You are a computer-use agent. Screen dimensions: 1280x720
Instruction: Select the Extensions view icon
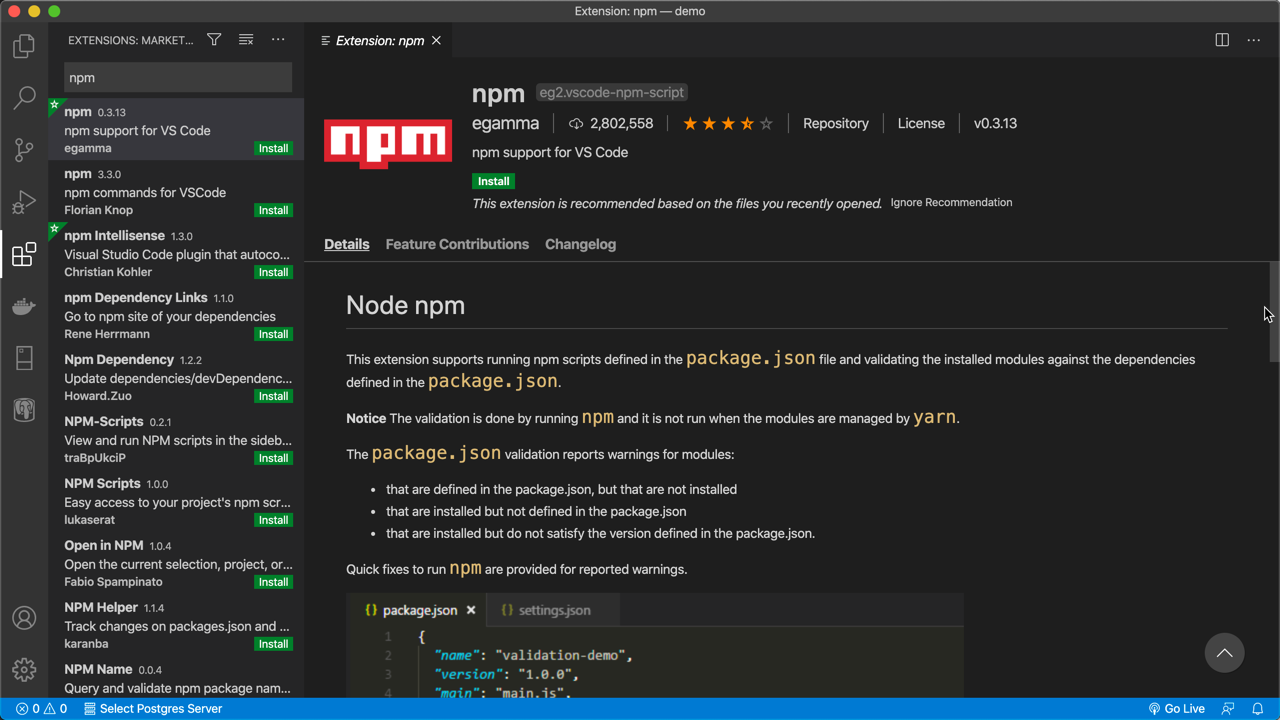point(24,254)
